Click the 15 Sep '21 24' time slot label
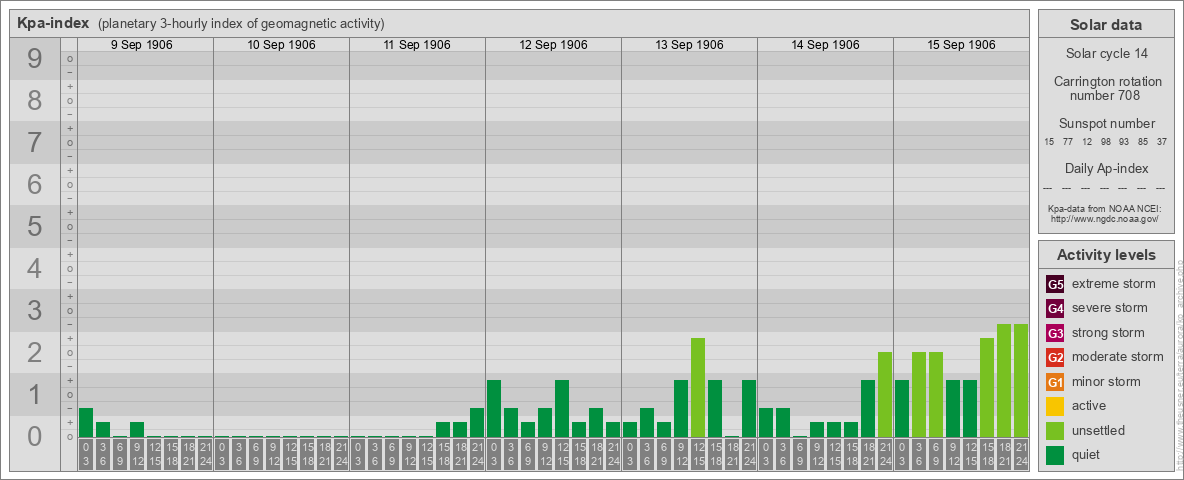 pyautogui.click(x=1021, y=455)
